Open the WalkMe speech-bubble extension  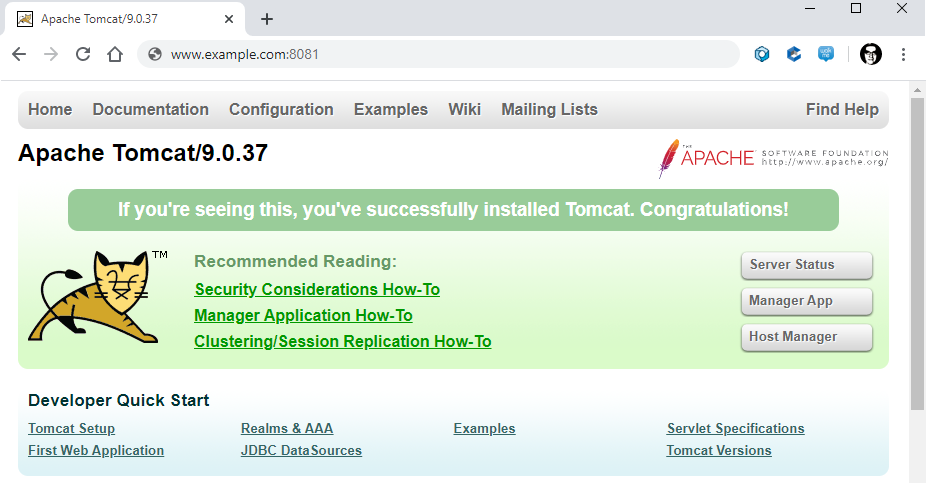click(x=826, y=54)
